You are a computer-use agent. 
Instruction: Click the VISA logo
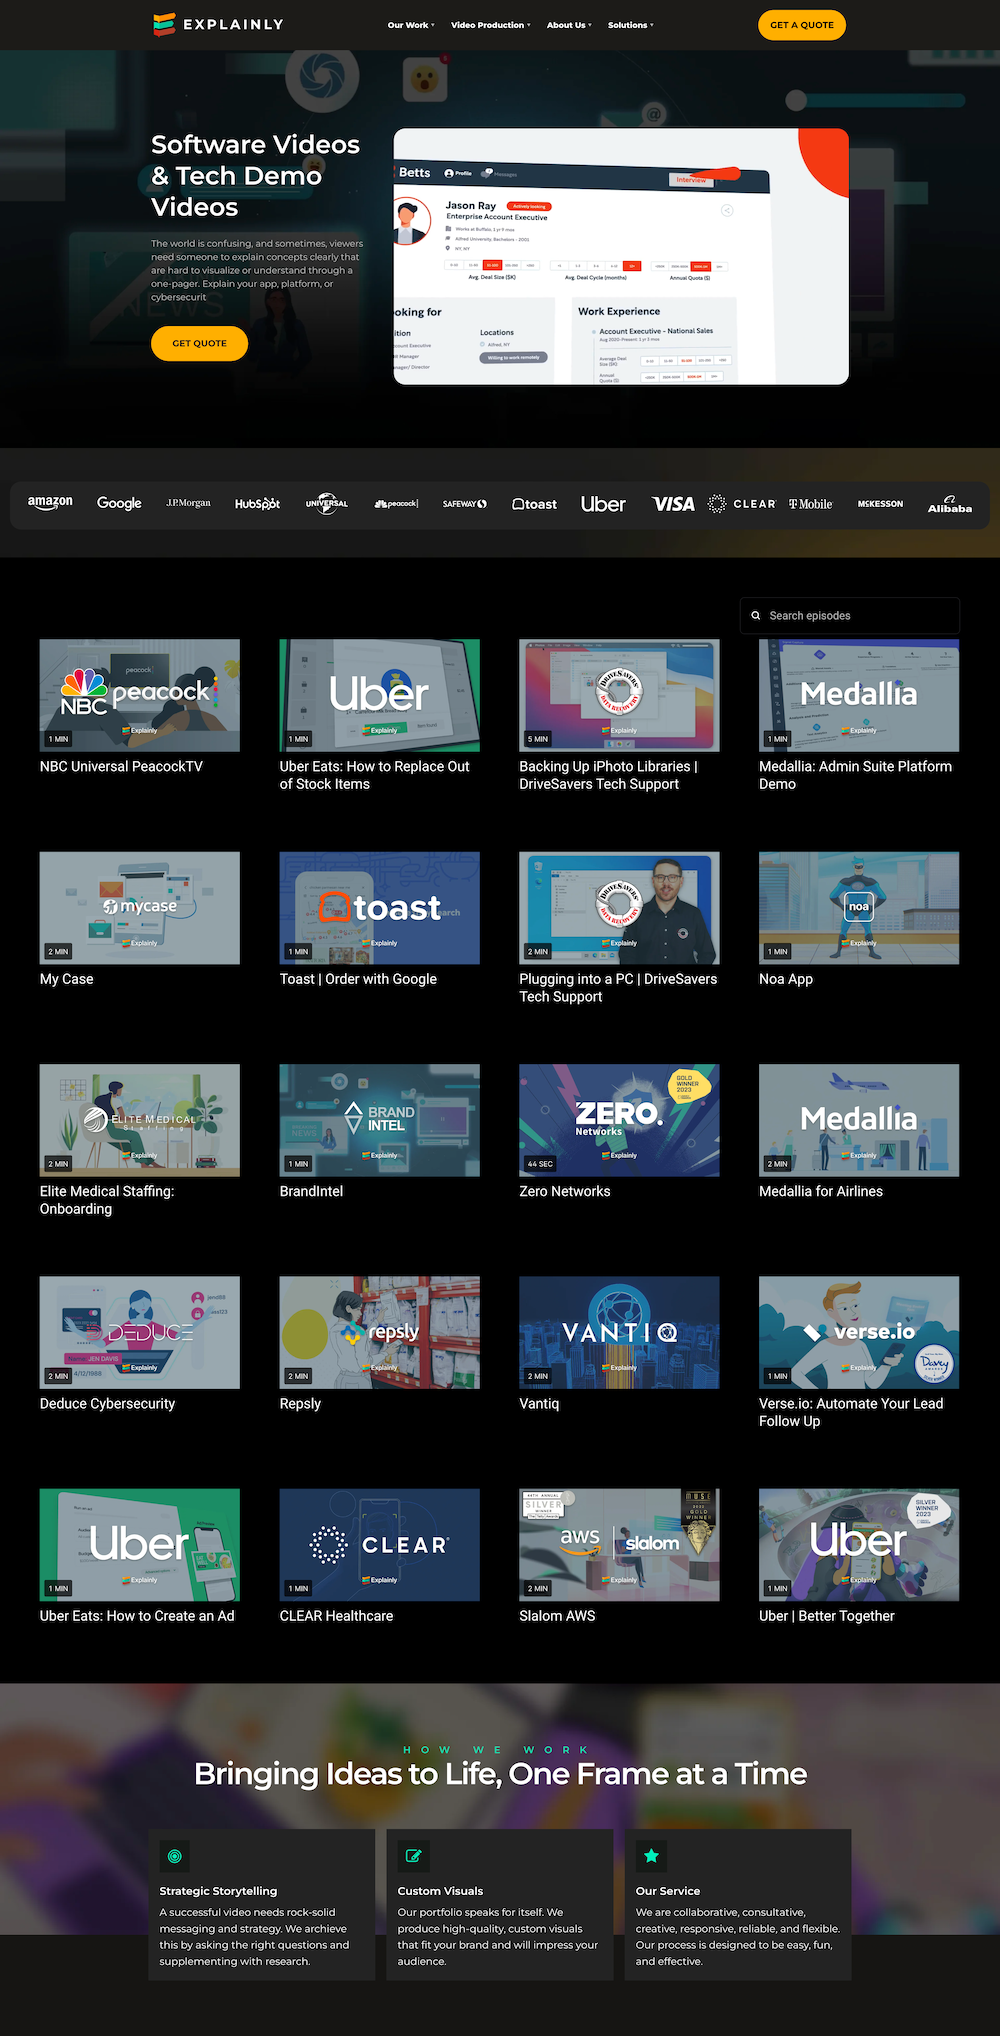click(673, 504)
